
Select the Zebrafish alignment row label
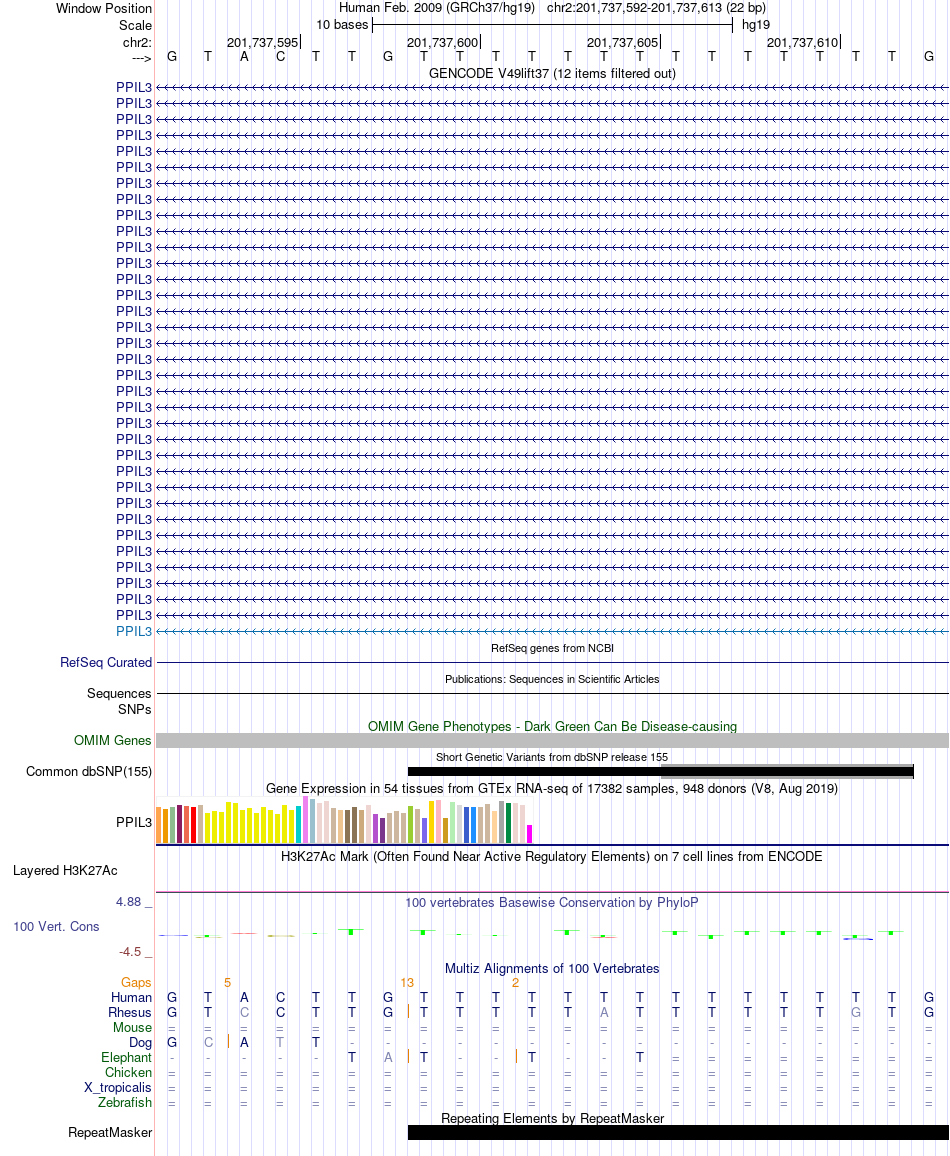point(125,1102)
